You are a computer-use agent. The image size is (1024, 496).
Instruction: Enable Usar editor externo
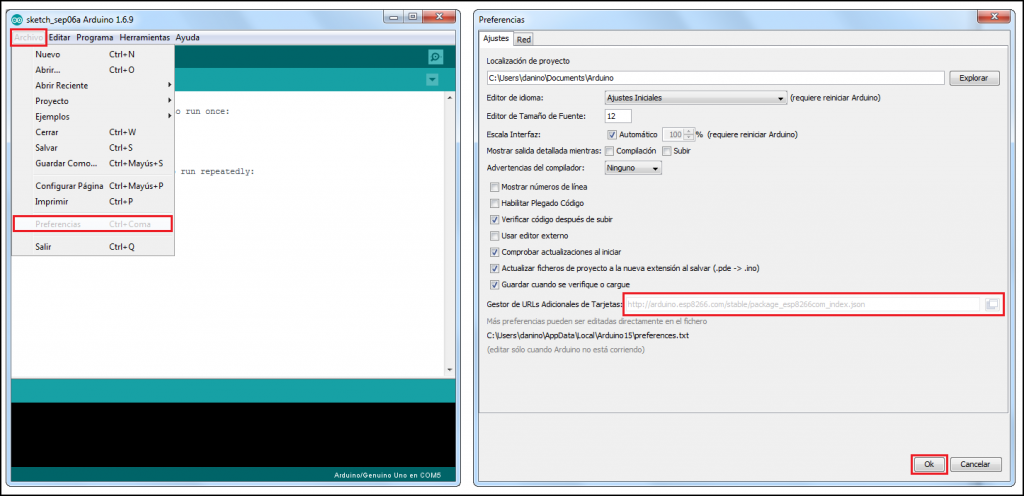[x=494, y=236]
